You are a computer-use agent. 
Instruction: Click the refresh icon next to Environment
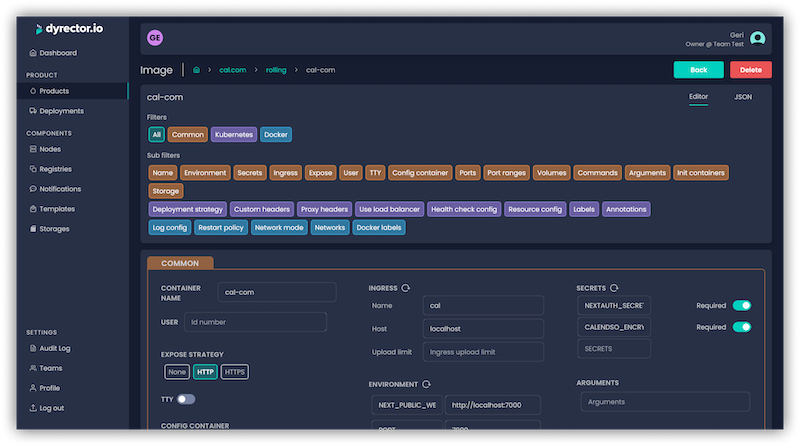[x=427, y=383]
